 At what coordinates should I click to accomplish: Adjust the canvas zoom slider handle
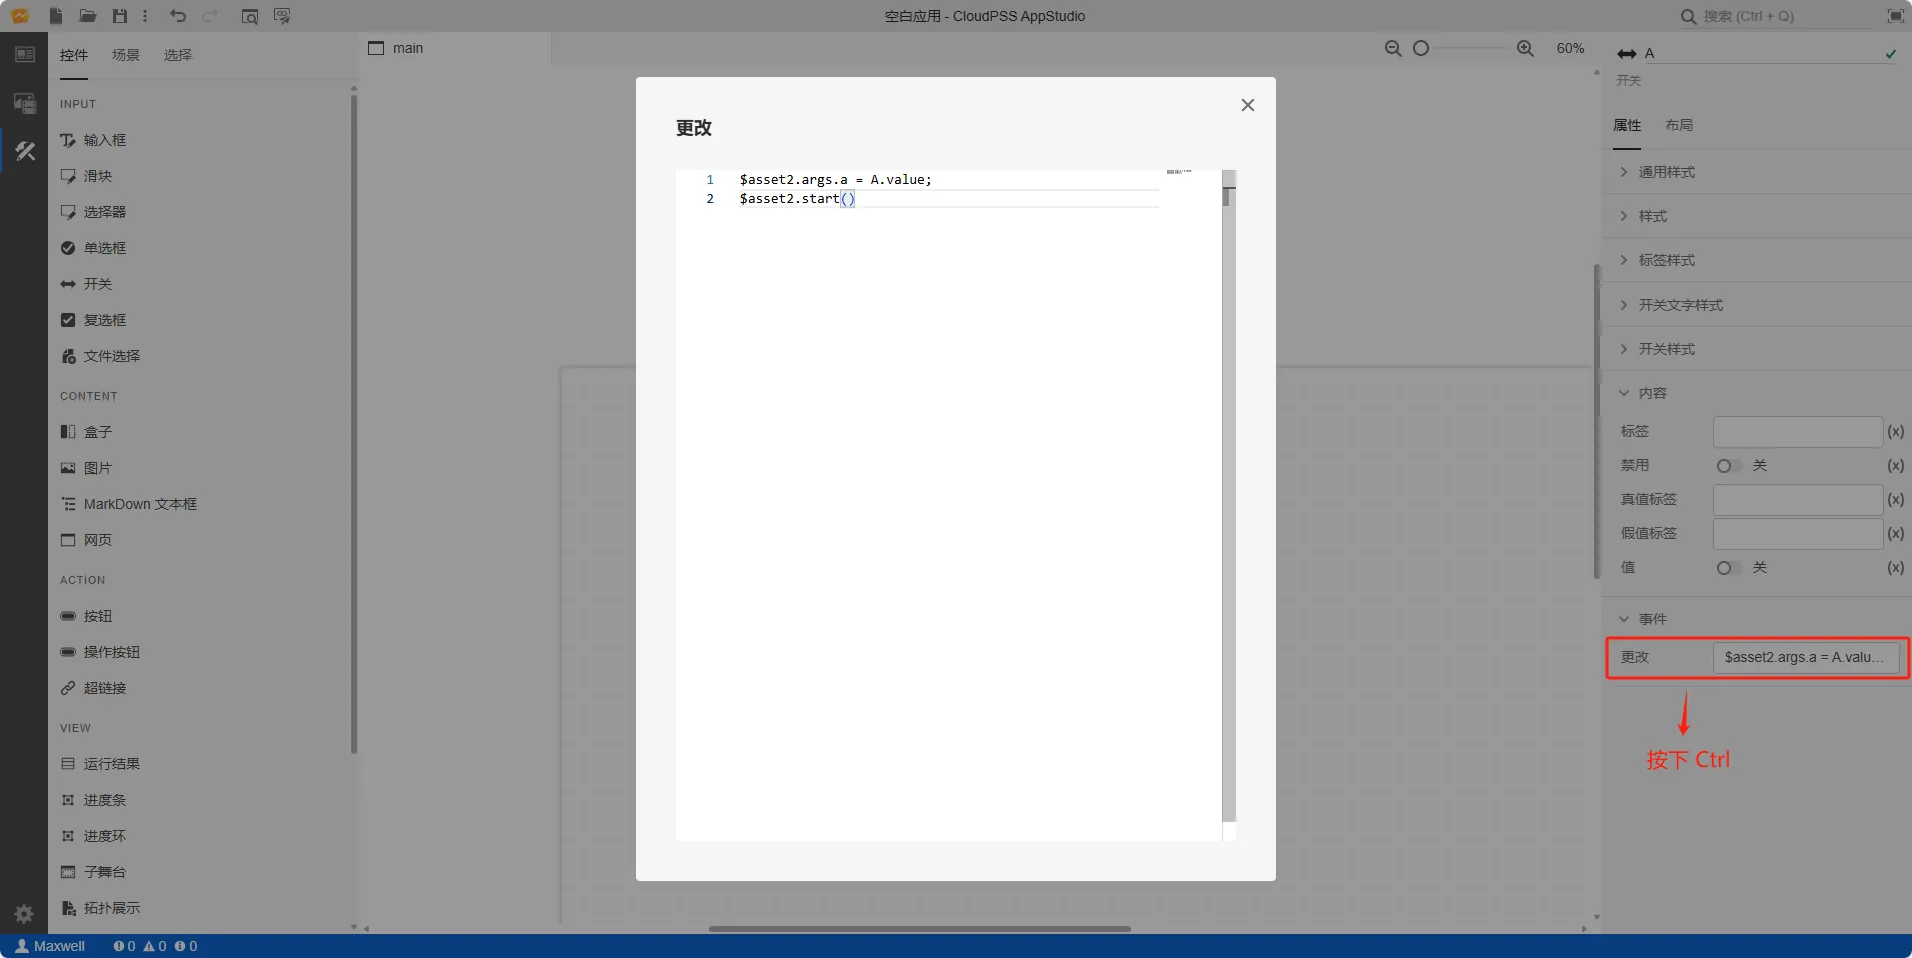click(x=1421, y=48)
